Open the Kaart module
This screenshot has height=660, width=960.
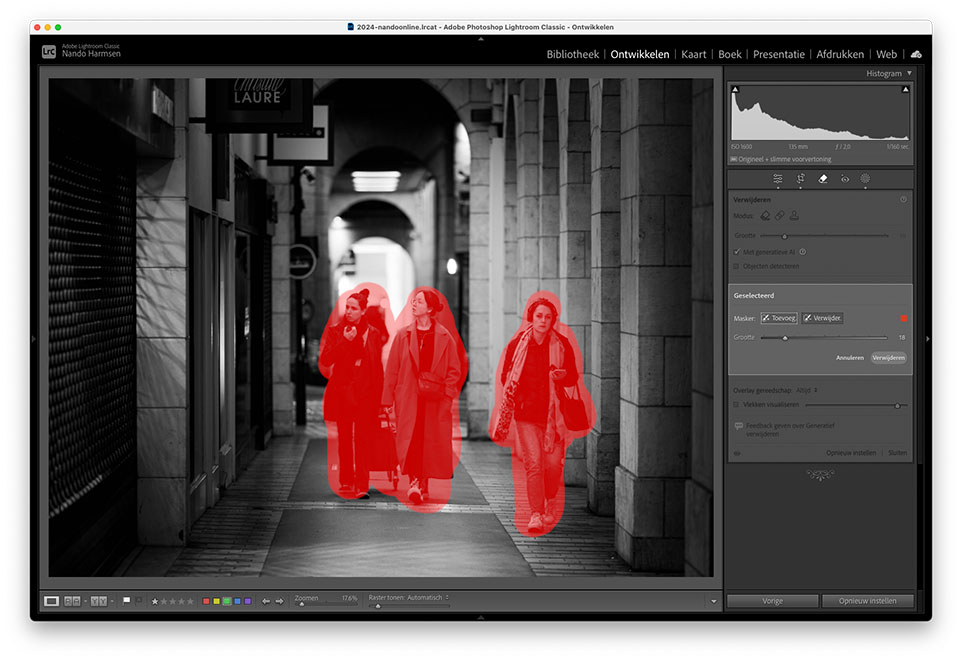(694, 54)
